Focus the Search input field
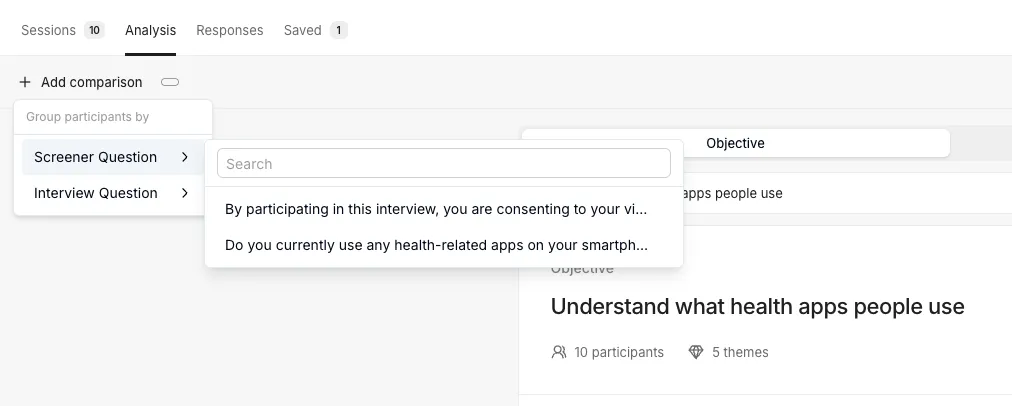Screen dimensions: 1012x406 point(444,163)
